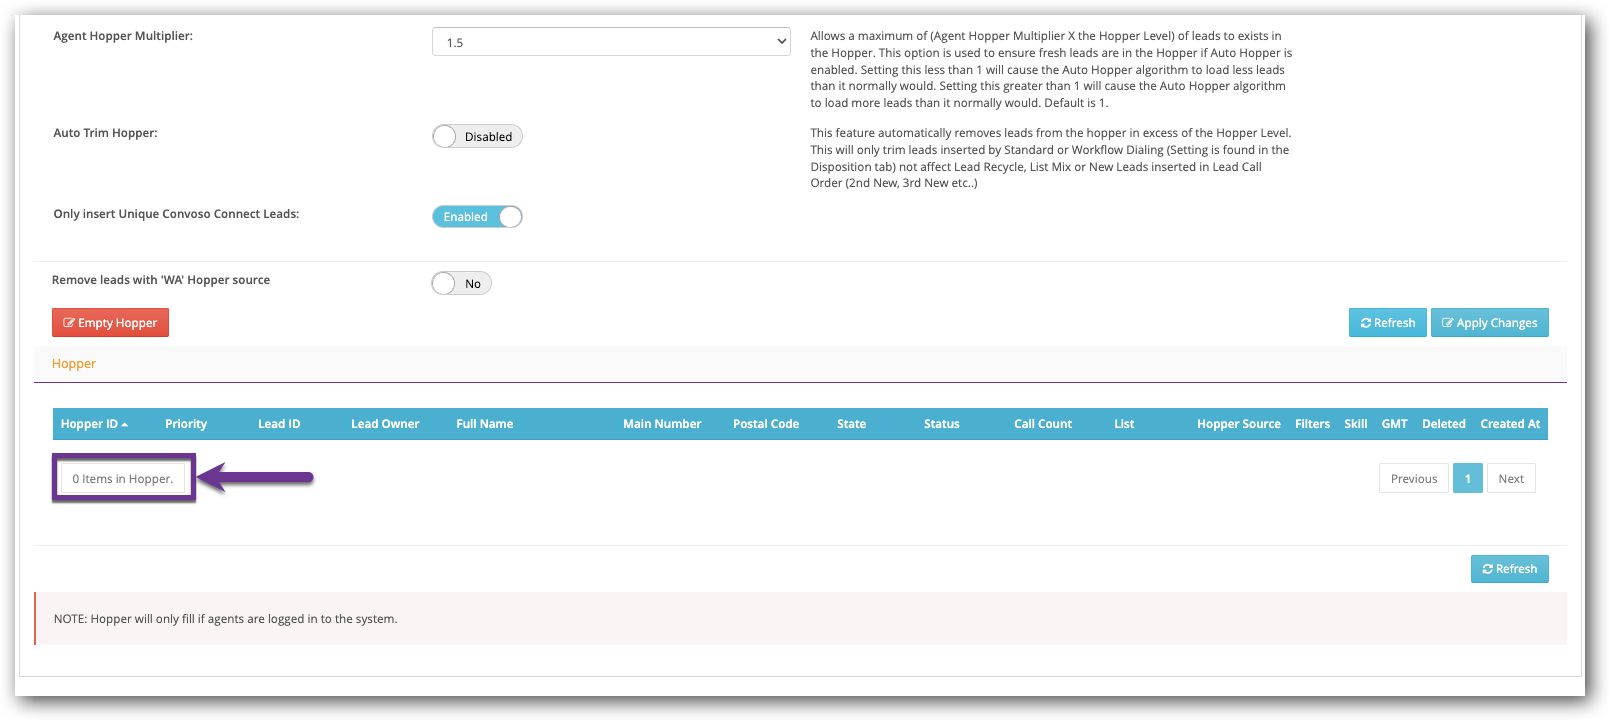The height and width of the screenshot is (721, 1610).
Task: Click the Priority column header
Action: click(x=186, y=424)
